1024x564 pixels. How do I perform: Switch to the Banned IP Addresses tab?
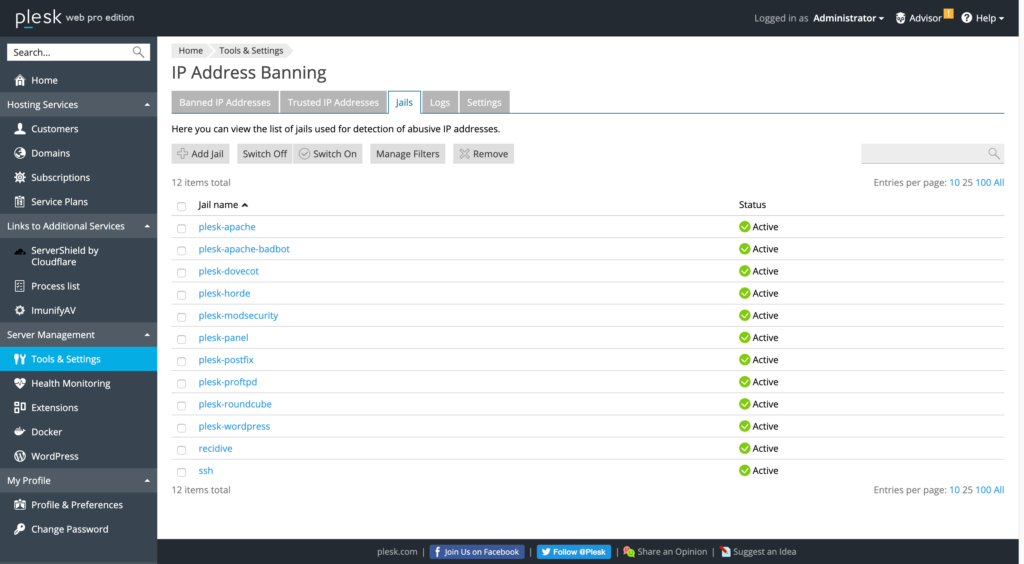(x=225, y=102)
